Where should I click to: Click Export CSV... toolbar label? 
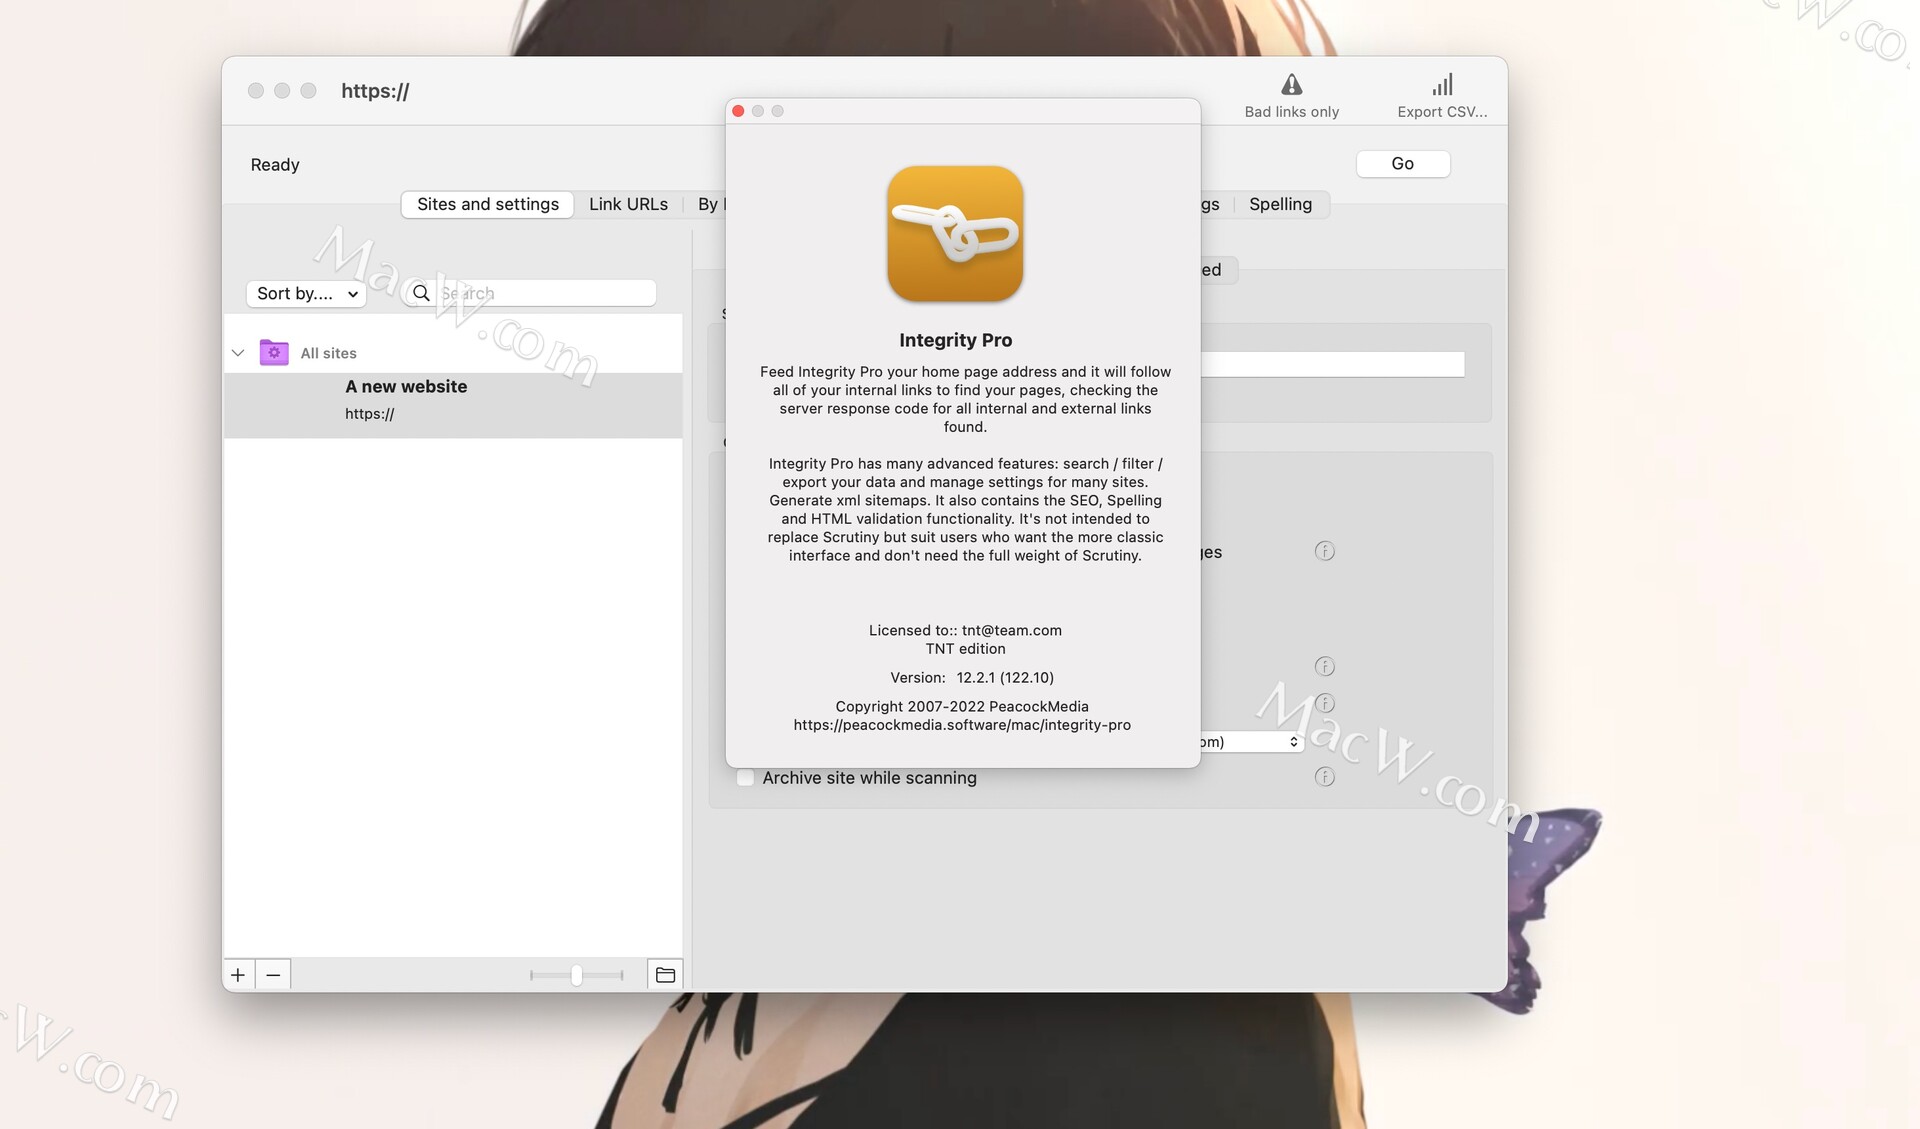[x=1442, y=112]
